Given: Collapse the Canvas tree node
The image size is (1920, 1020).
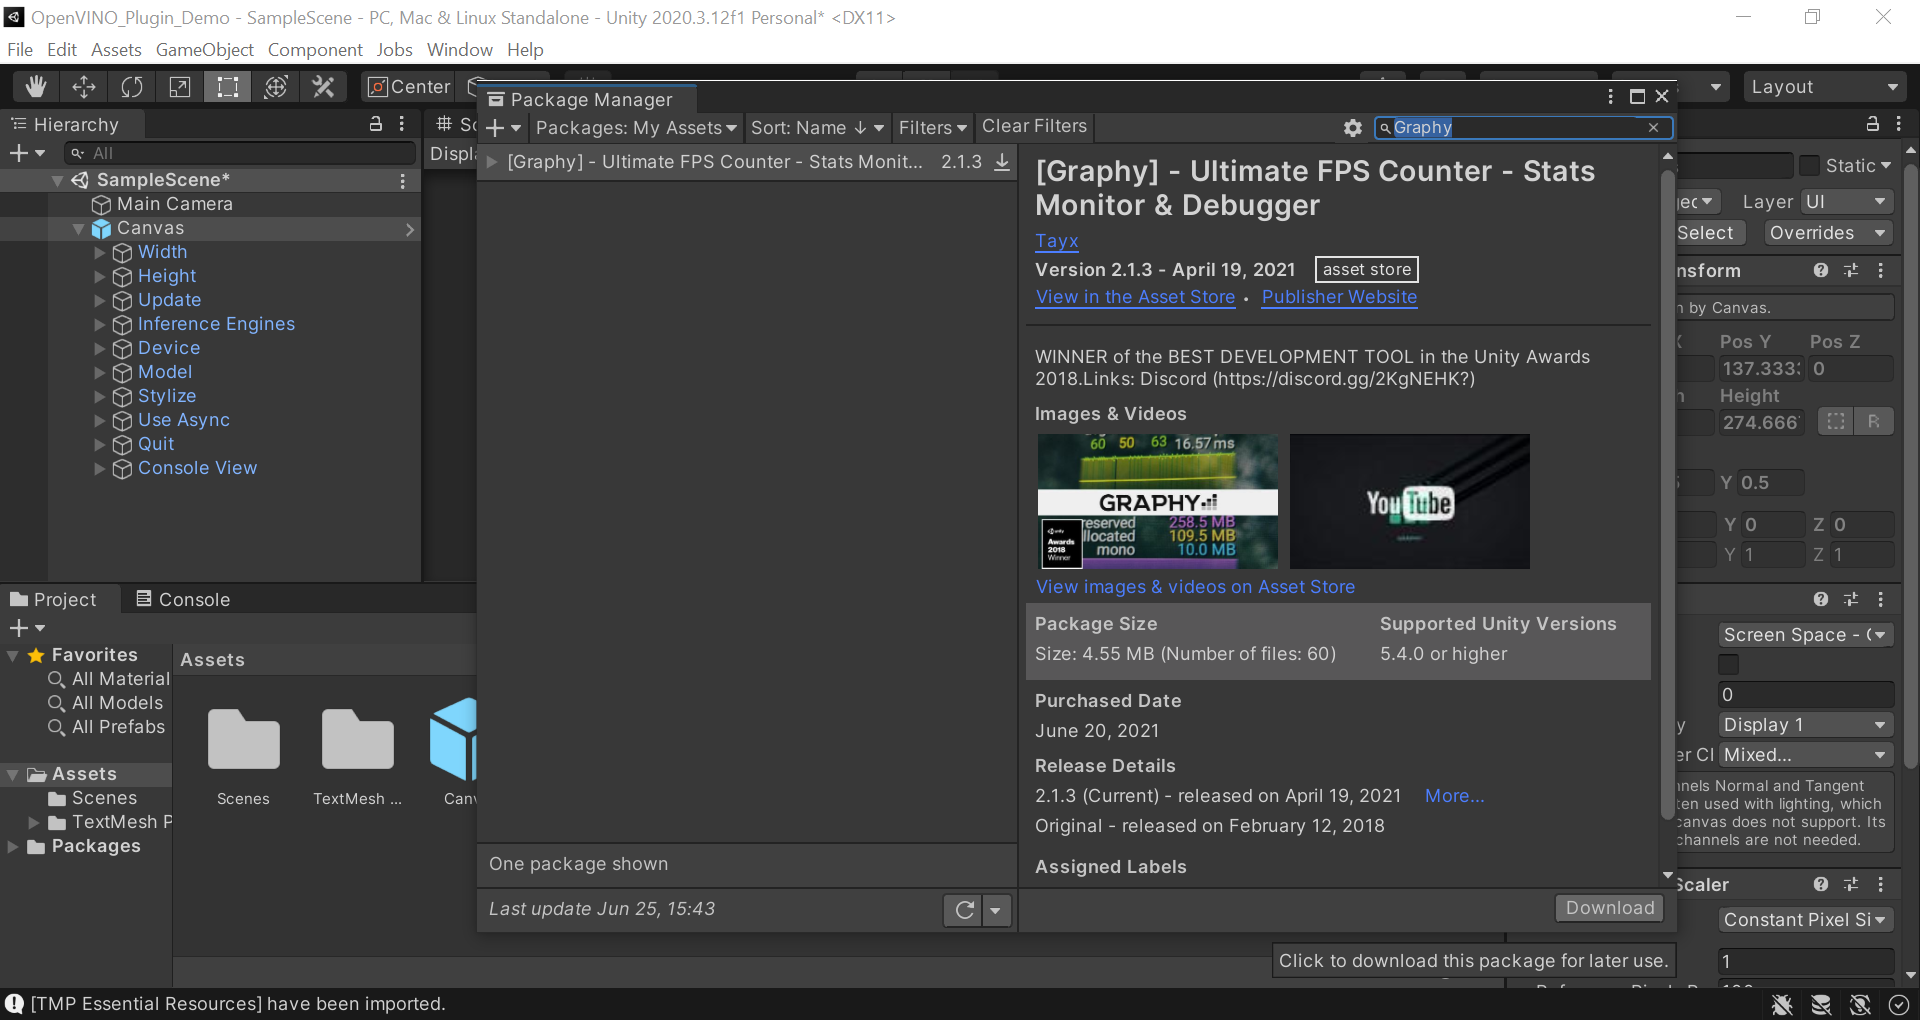Looking at the screenshot, I should click(78, 229).
